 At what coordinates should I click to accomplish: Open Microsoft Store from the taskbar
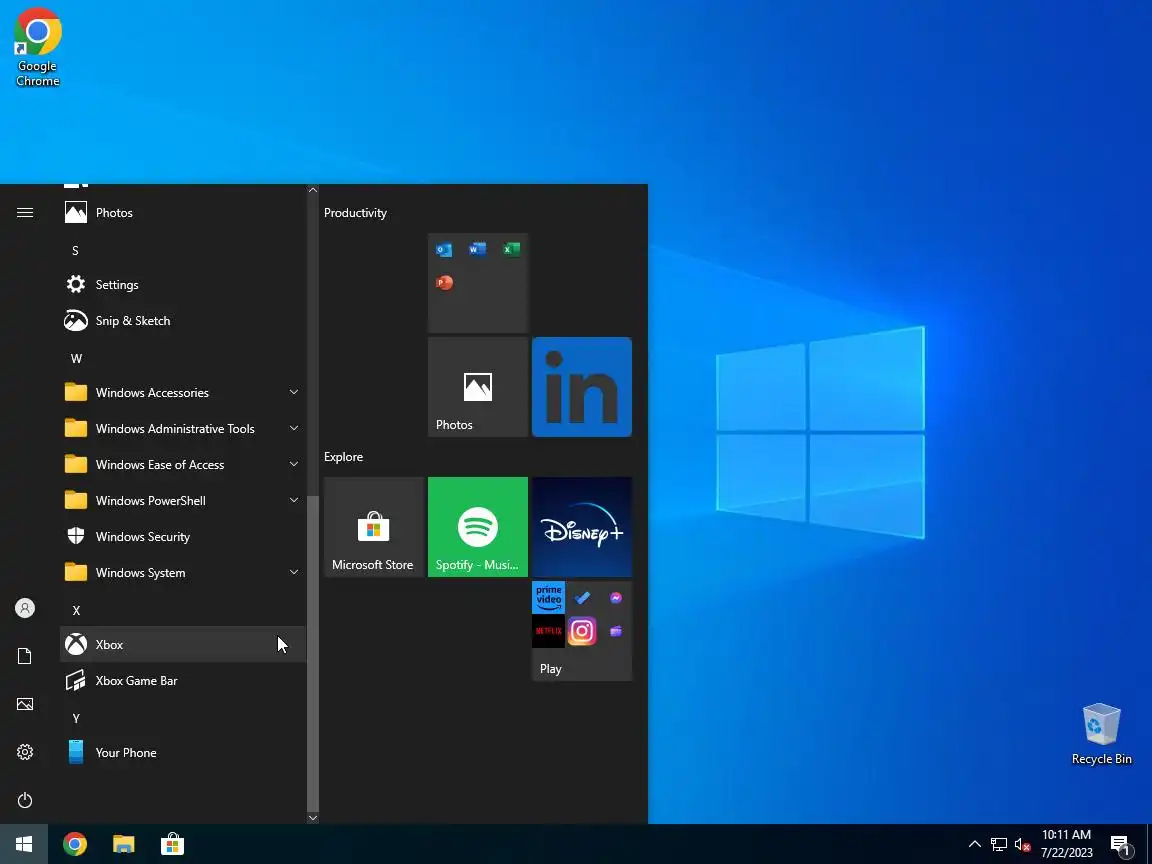click(x=172, y=844)
